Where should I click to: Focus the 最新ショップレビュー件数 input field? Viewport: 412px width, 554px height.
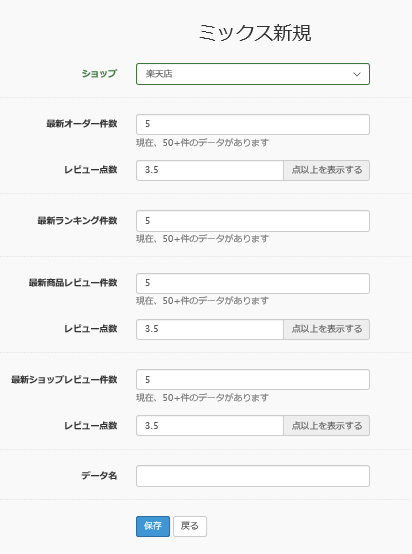tap(253, 379)
